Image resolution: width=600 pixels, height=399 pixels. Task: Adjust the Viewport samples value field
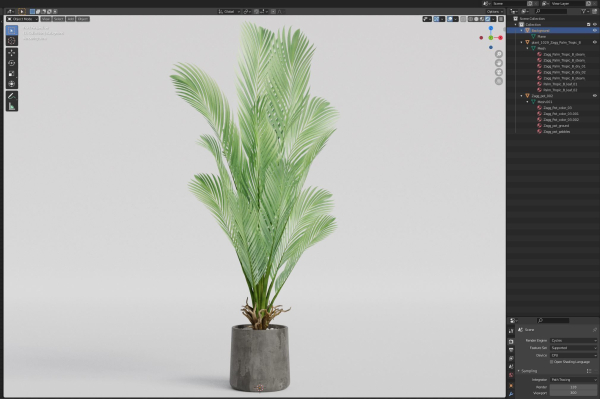point(573,393)
